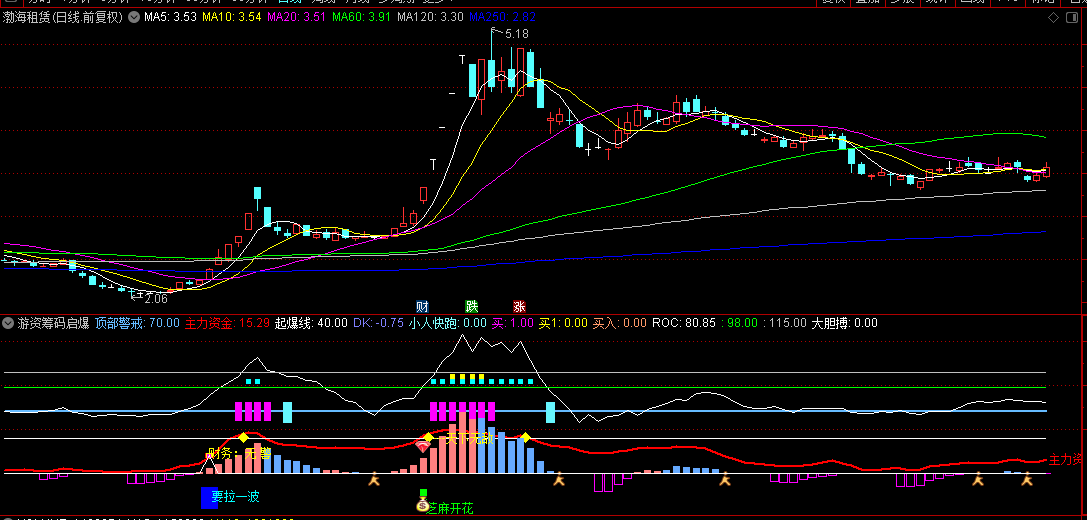Click the rightmost orange figure signal icon
1087x520 pixels.
point(1026,480)
